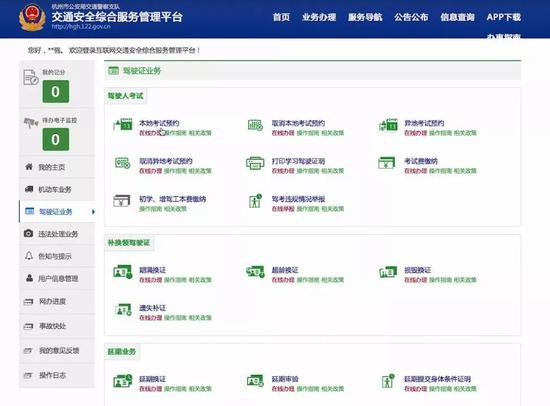The image size is (550, 406).
Task: Click the vehicle icon beside 机动车业务
Action: pos(29,189)
